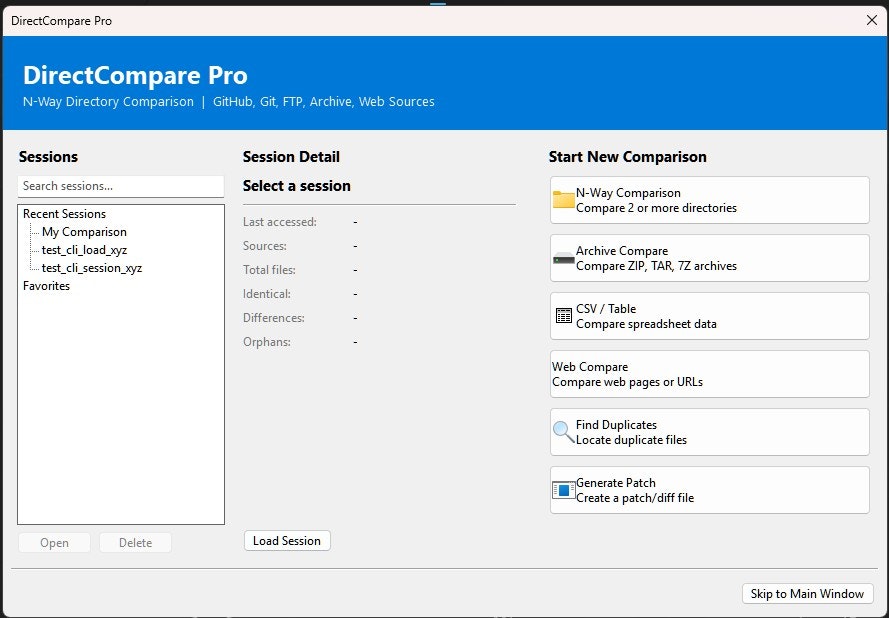Click the Find Duplicates magnifier icon
Screen dimensions: 889x618
564,432
